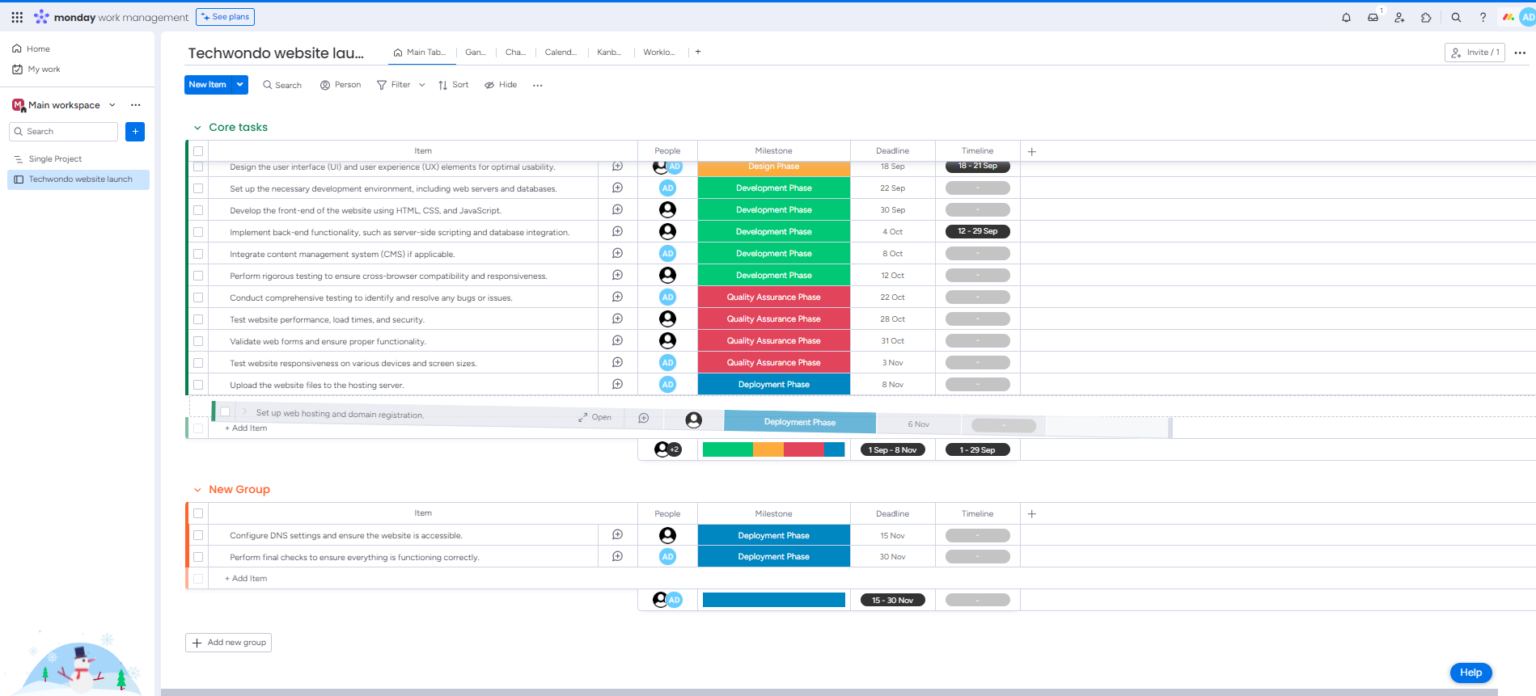This screenshot has width=1536, height=696.
Task: Click the Invite / 1 button
Action: click(x=1474, y=52)
